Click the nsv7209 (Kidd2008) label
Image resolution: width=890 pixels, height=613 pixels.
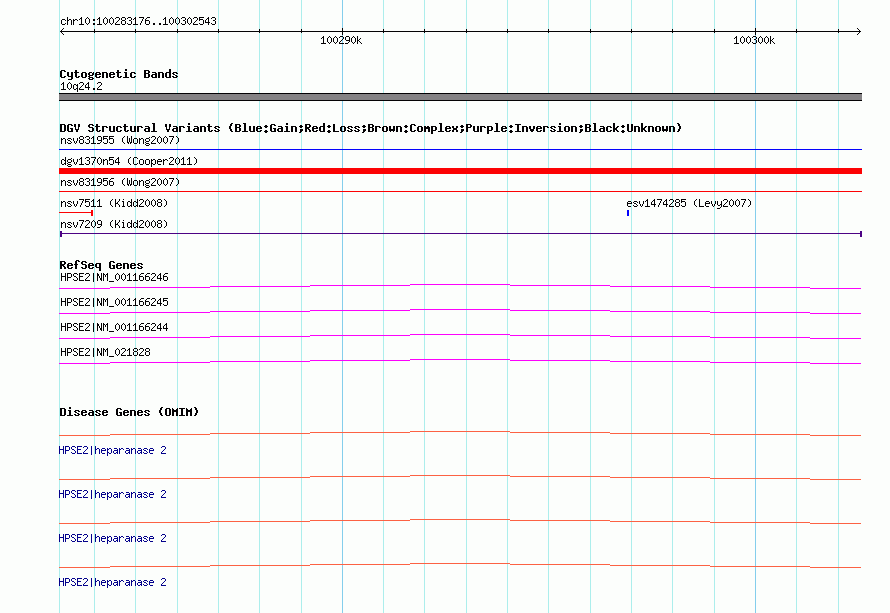114,224
